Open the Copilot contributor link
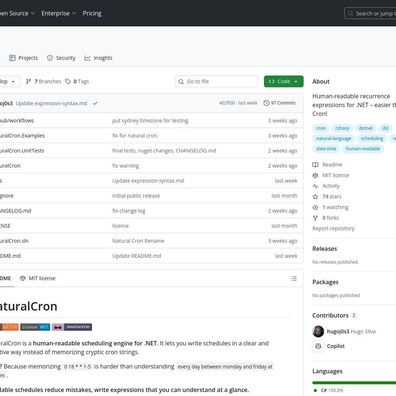The width and height of the screenshot is (396, 396). (x=336, y=346)
